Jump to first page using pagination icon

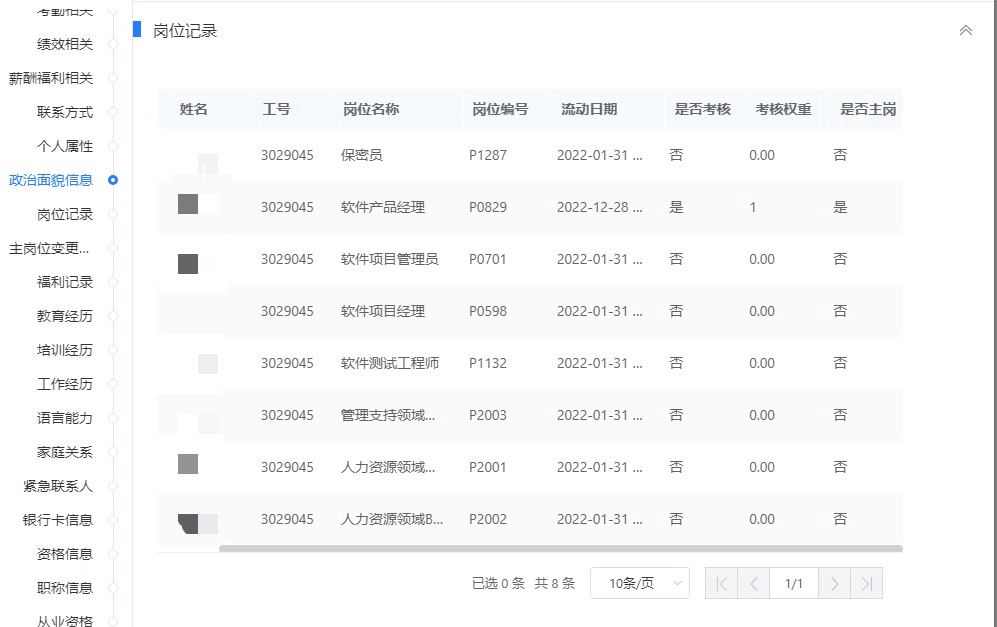[721, 583]
